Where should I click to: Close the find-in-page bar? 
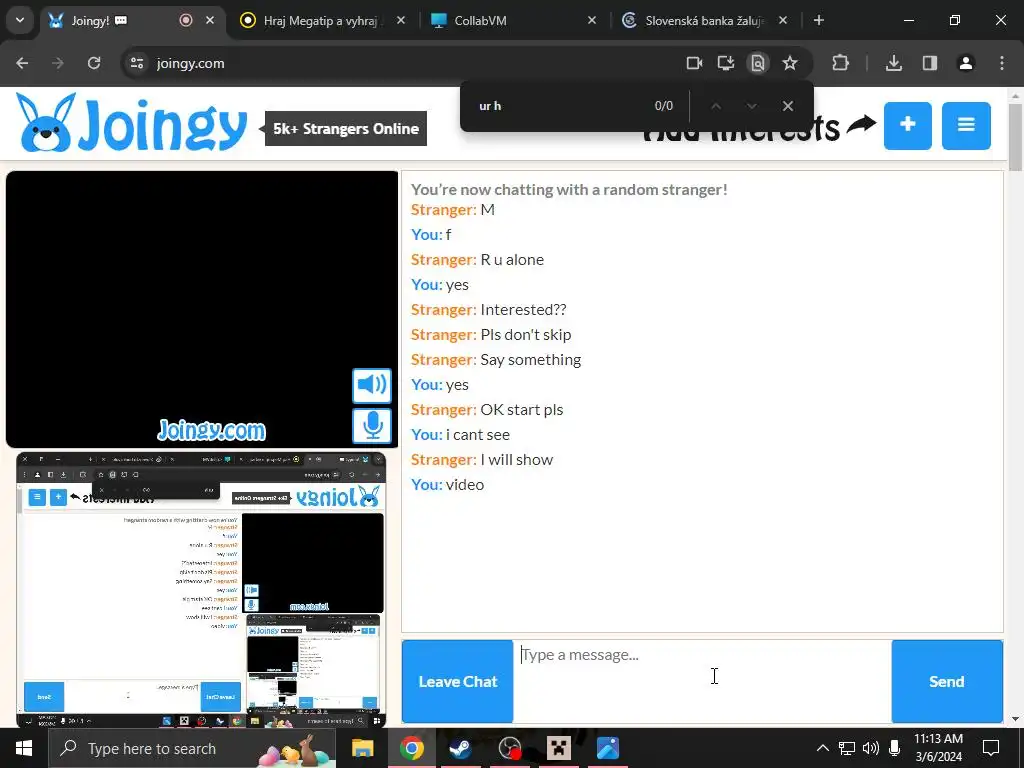788,106
